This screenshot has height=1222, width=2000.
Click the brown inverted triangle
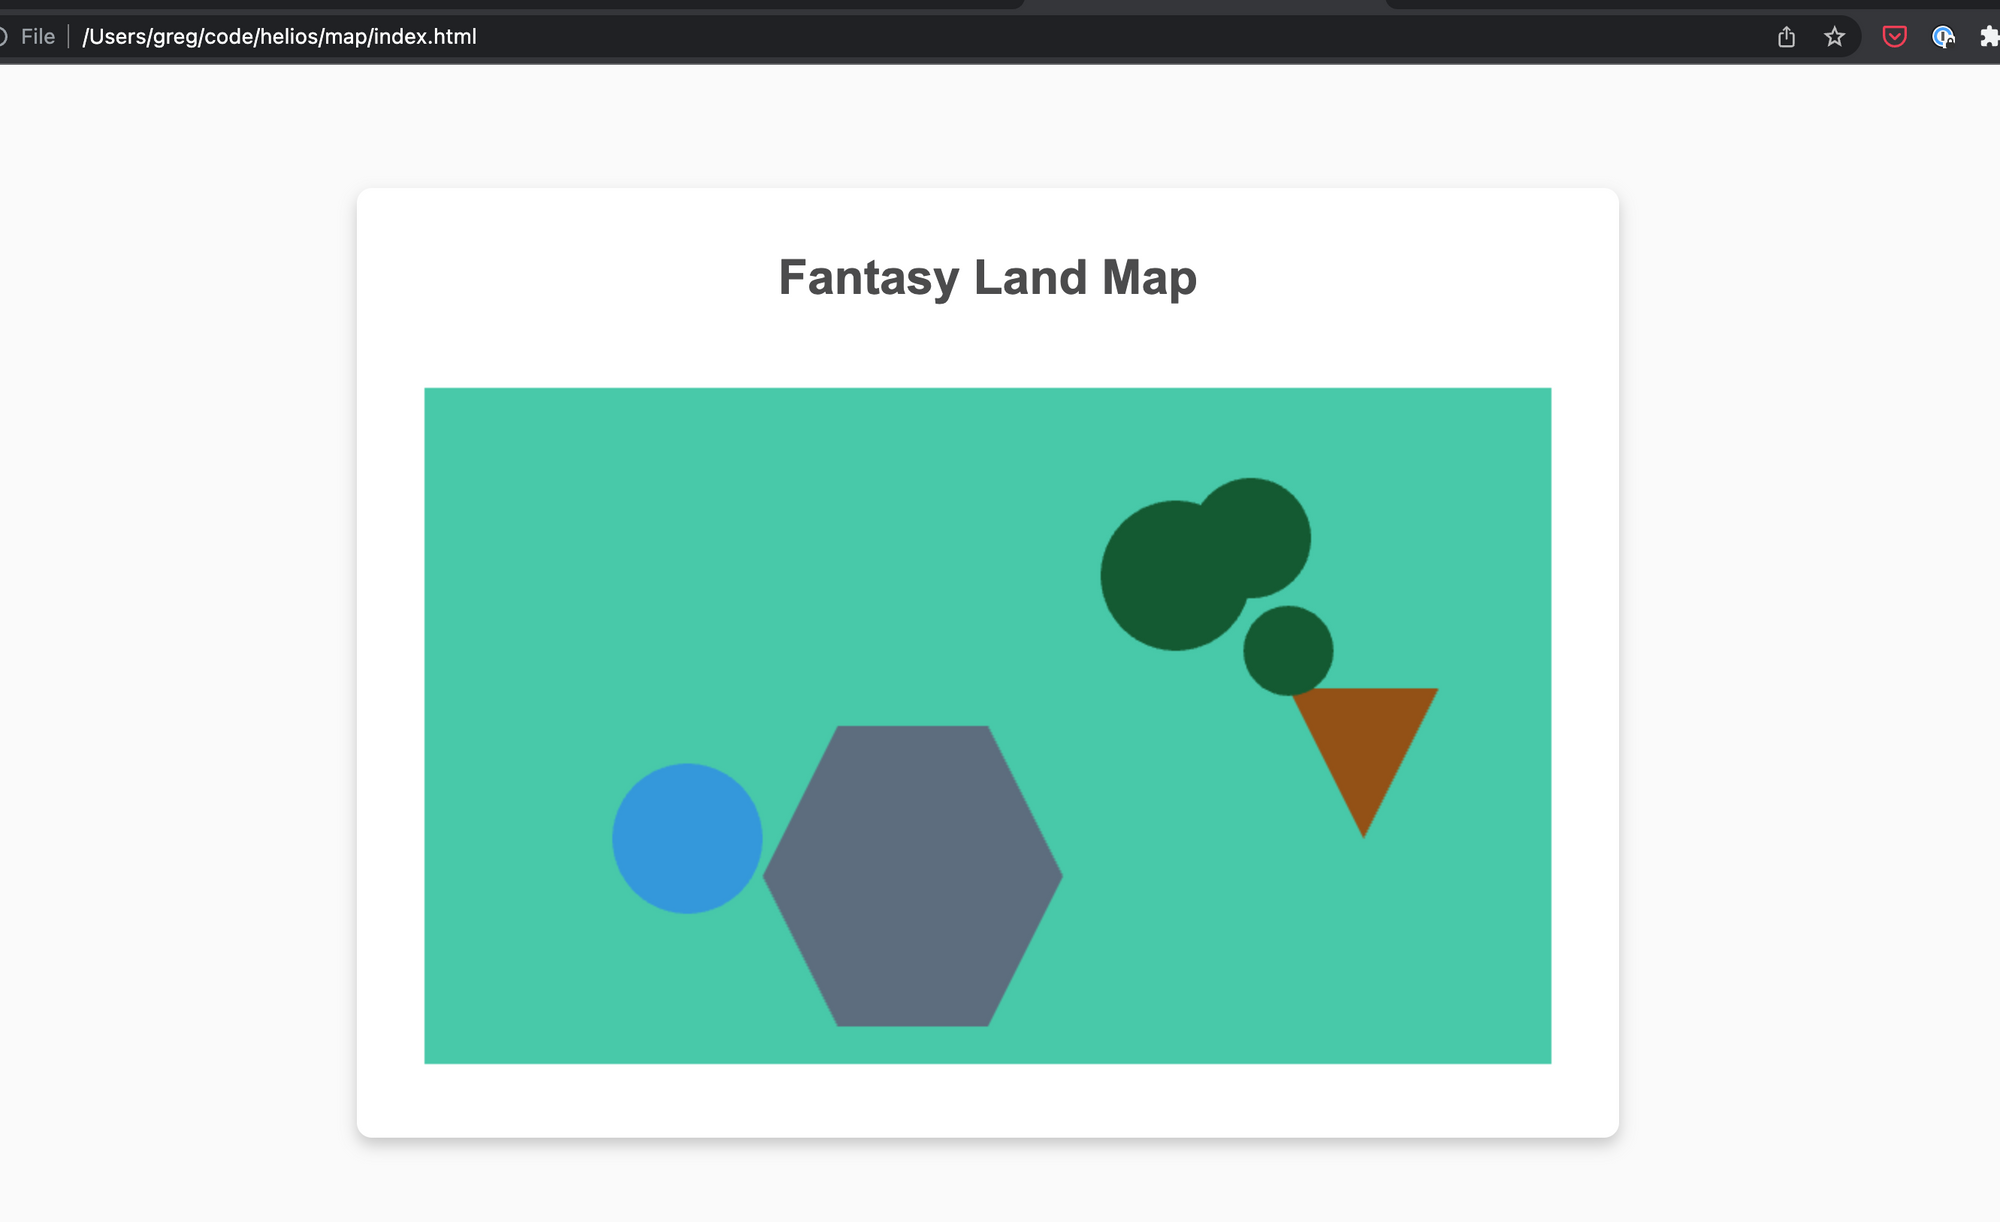[x=1364, y=740]
